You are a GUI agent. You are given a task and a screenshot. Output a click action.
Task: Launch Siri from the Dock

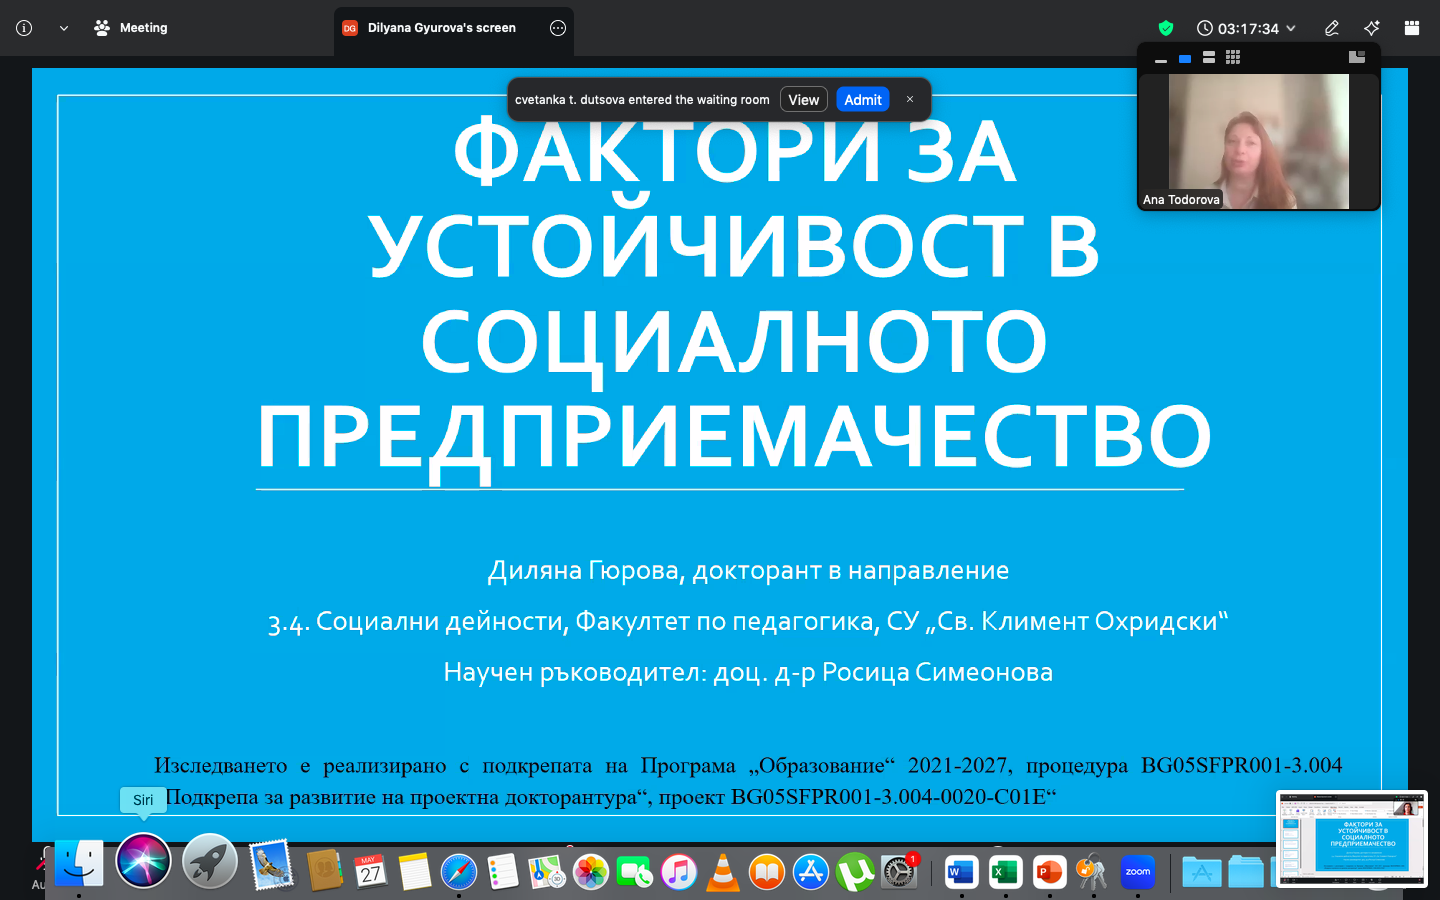pos(144,861)
